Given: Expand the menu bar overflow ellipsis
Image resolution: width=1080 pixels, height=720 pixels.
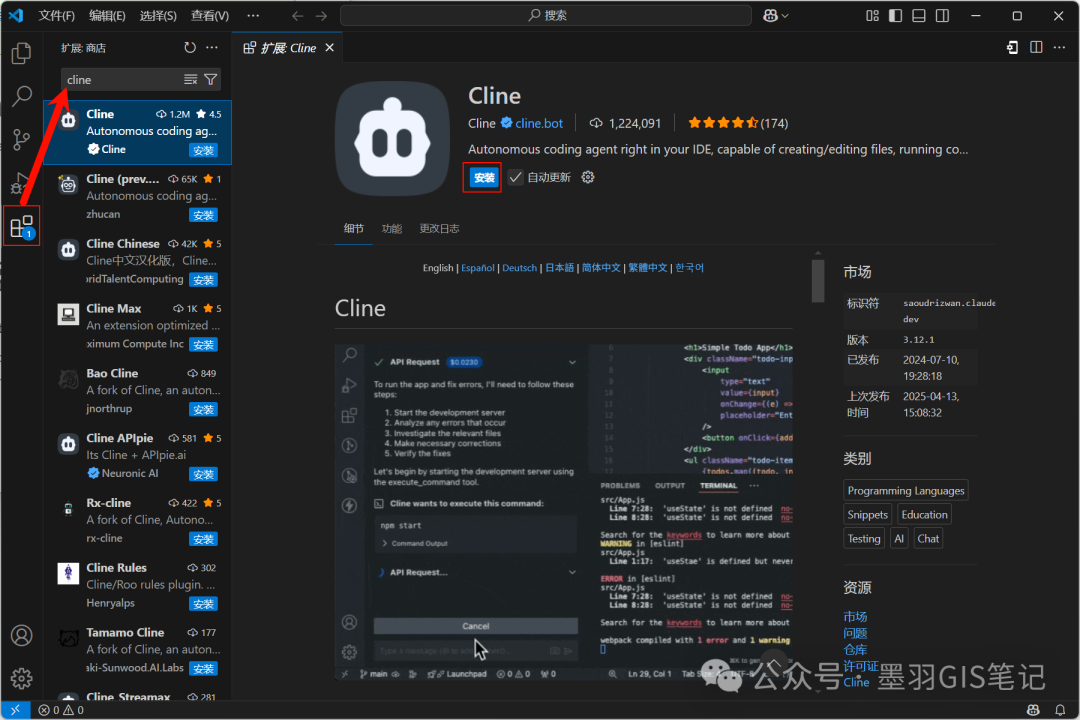Looking at the screenshot, I should click(x=253, y=15).
